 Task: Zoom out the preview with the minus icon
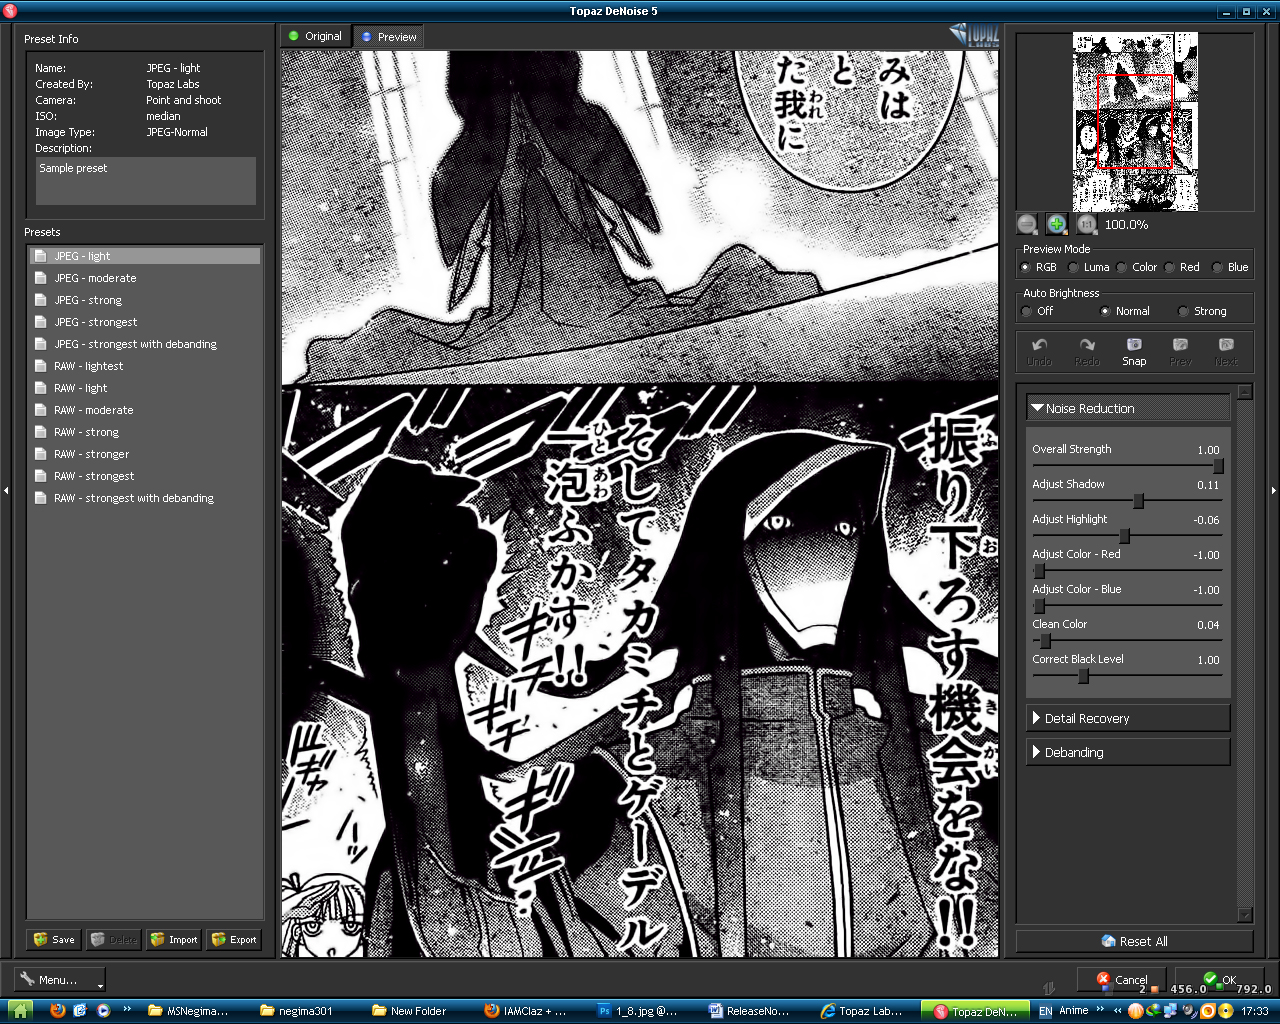[x=1027, y=225]
